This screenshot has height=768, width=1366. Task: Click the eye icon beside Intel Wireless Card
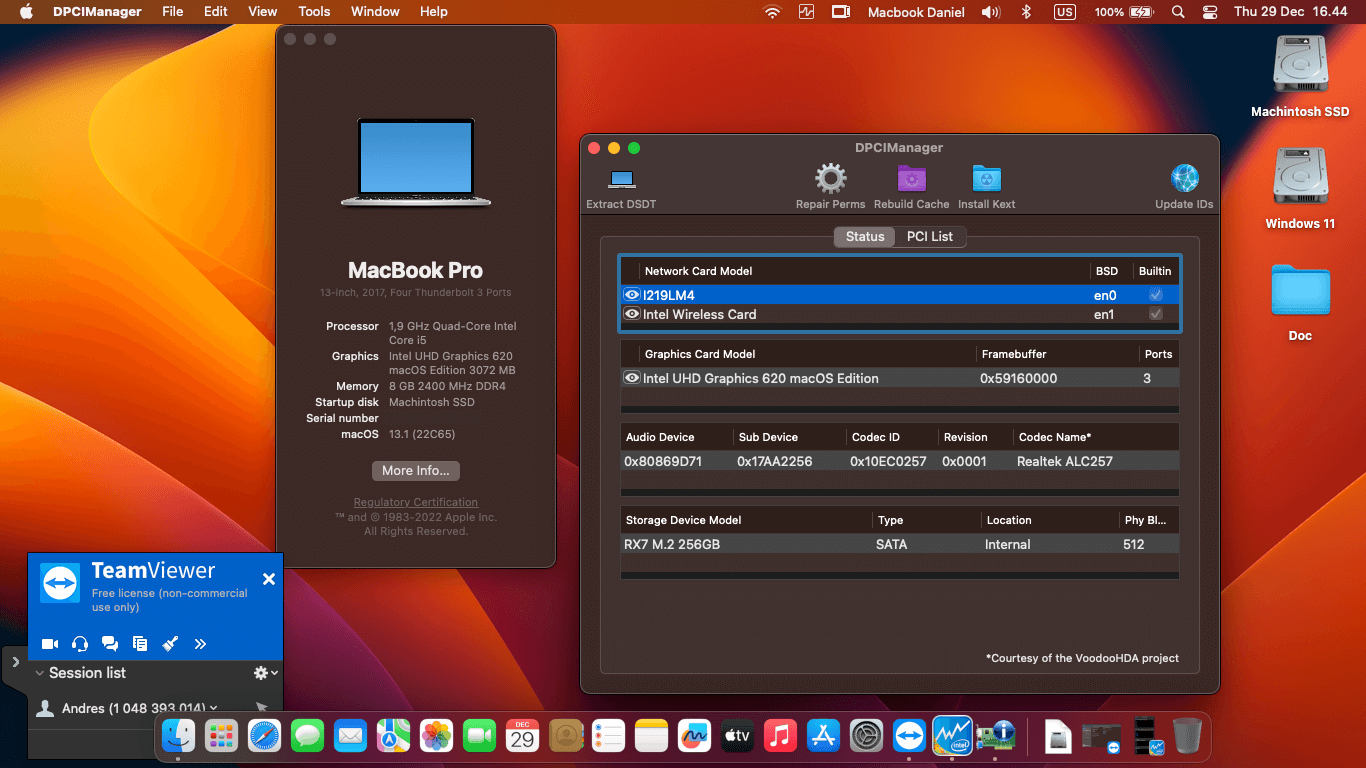tap(631, 314)
